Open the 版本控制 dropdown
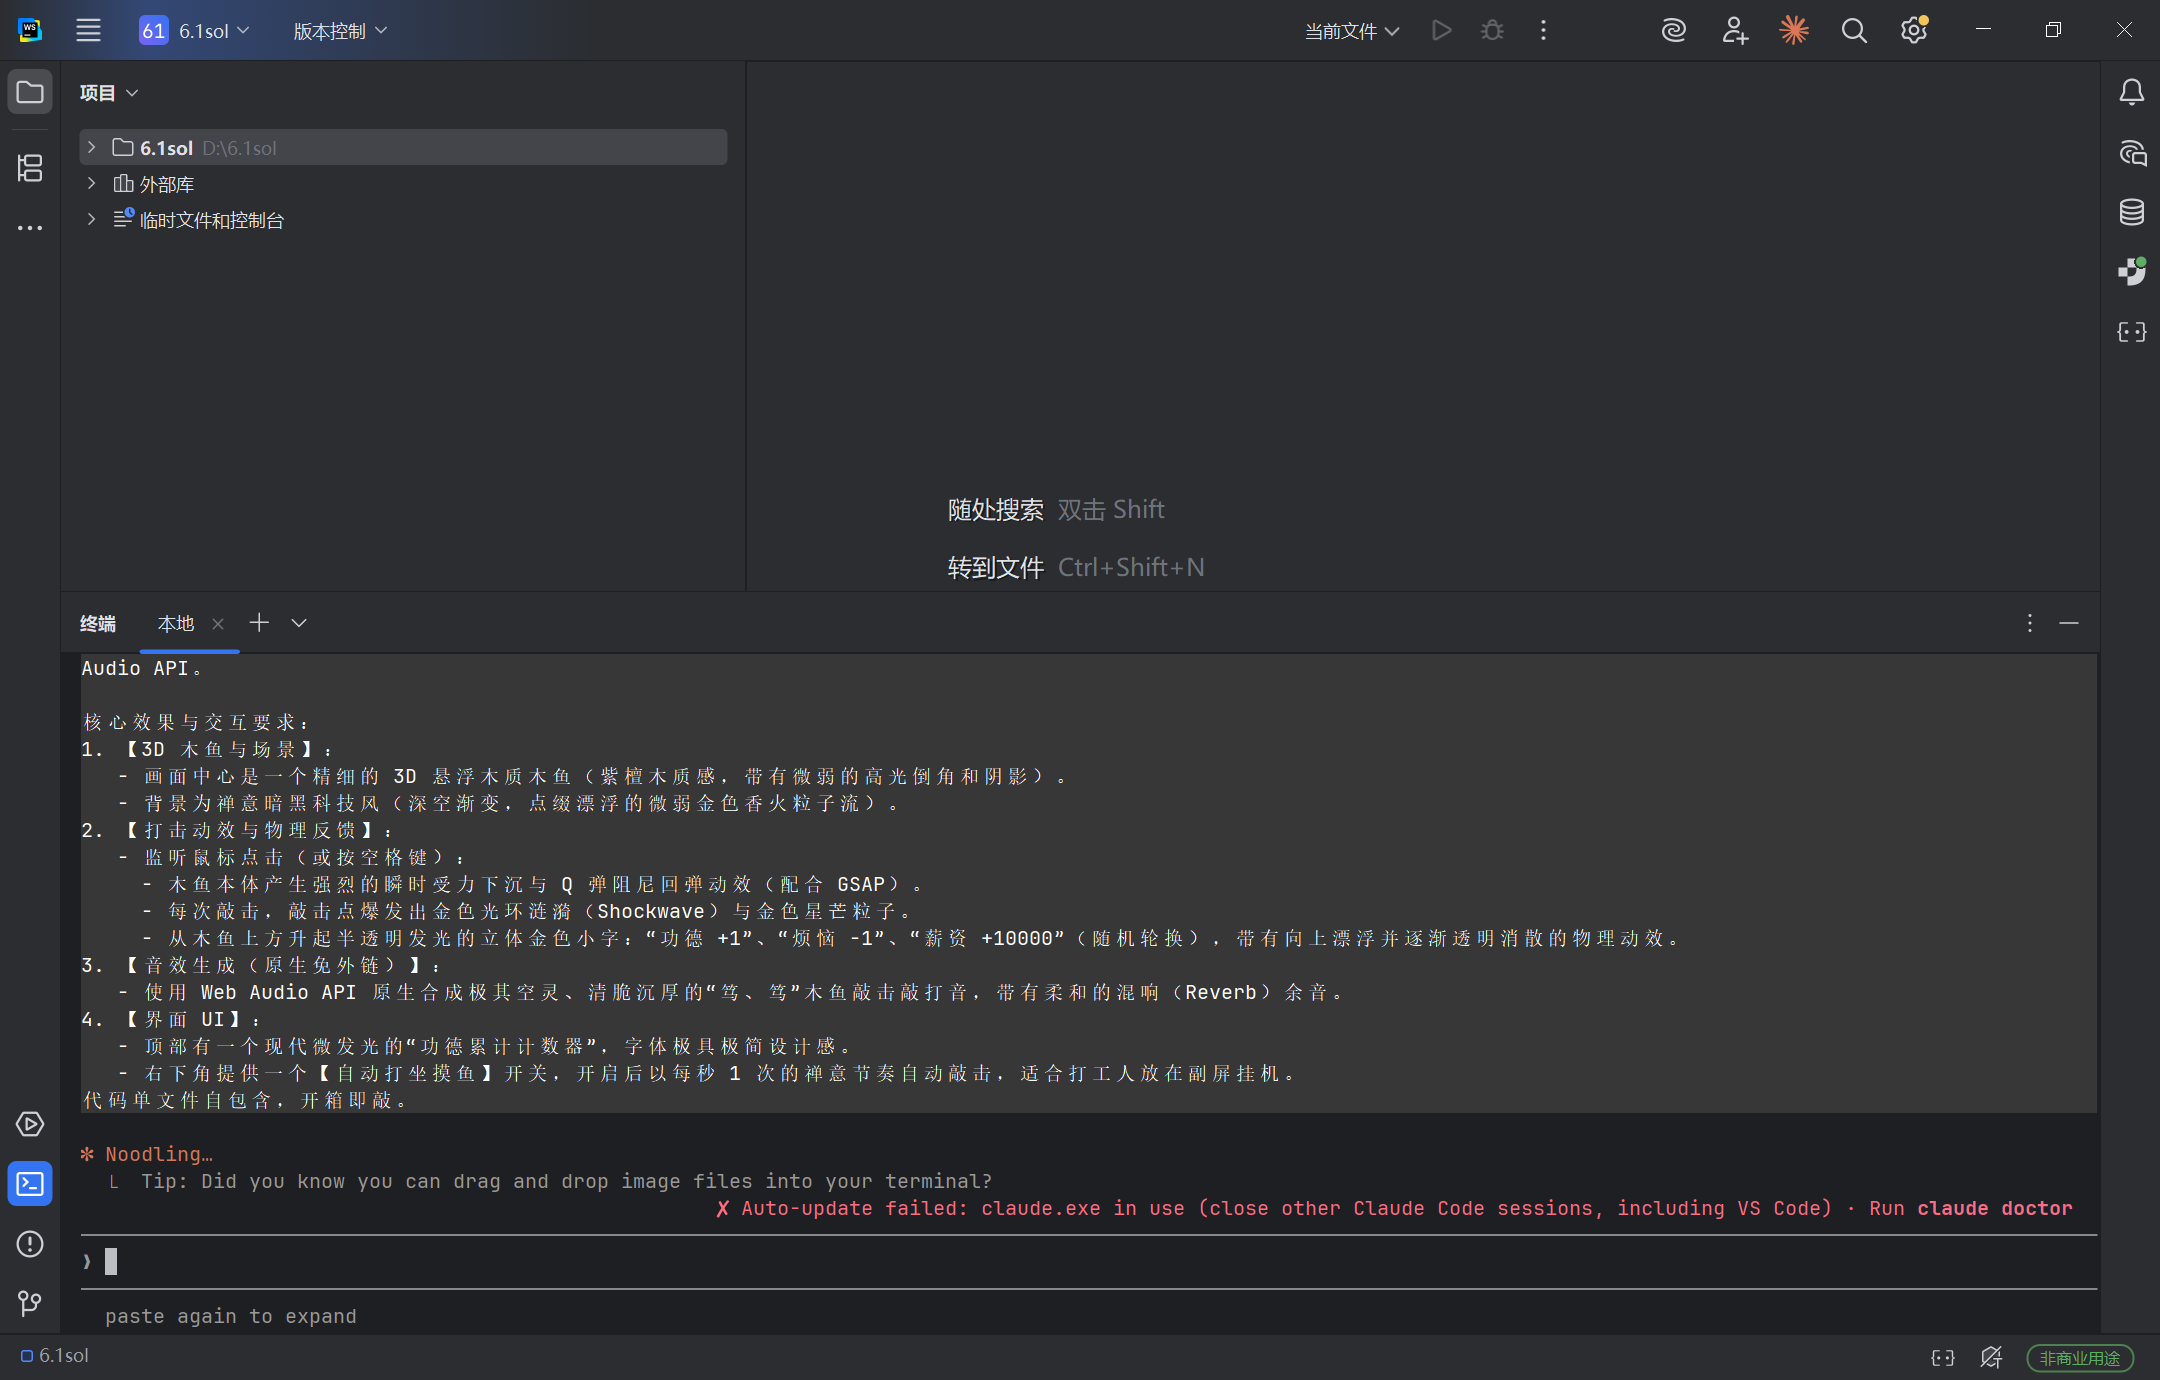Screen dimensions: 2160x1380 340,31
